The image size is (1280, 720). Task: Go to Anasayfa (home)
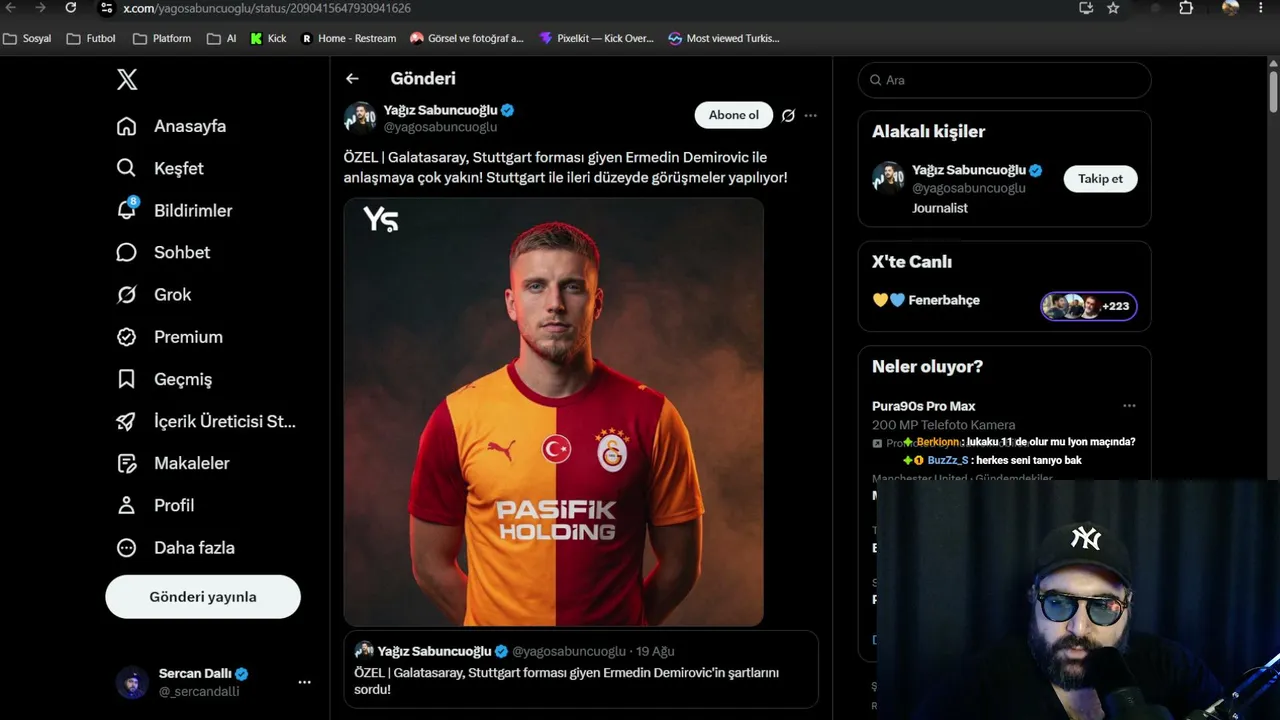coord(171,126)
